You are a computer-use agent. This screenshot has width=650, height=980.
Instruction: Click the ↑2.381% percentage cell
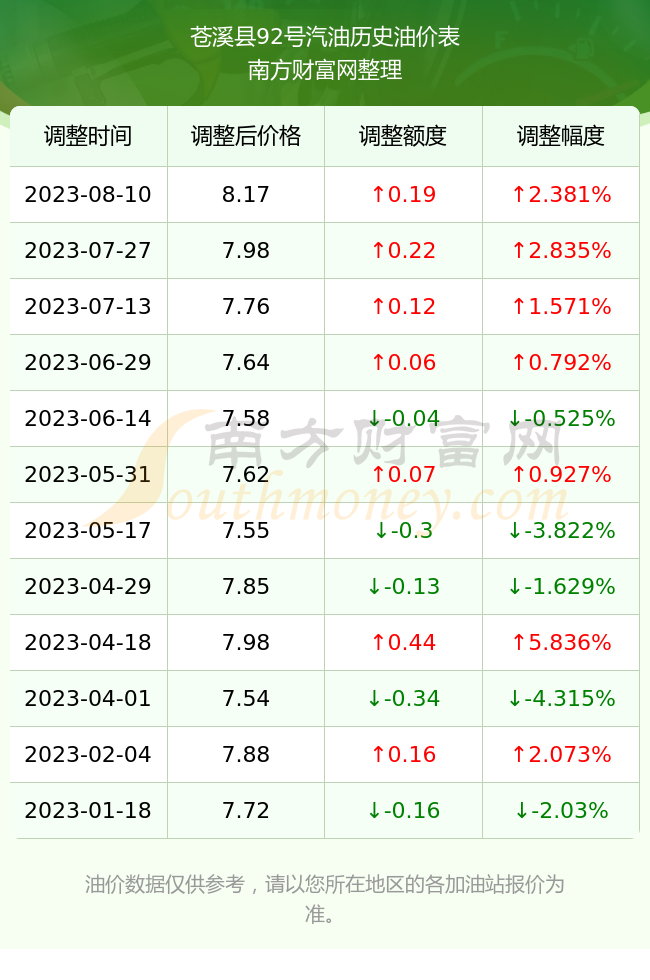[561, 194]
